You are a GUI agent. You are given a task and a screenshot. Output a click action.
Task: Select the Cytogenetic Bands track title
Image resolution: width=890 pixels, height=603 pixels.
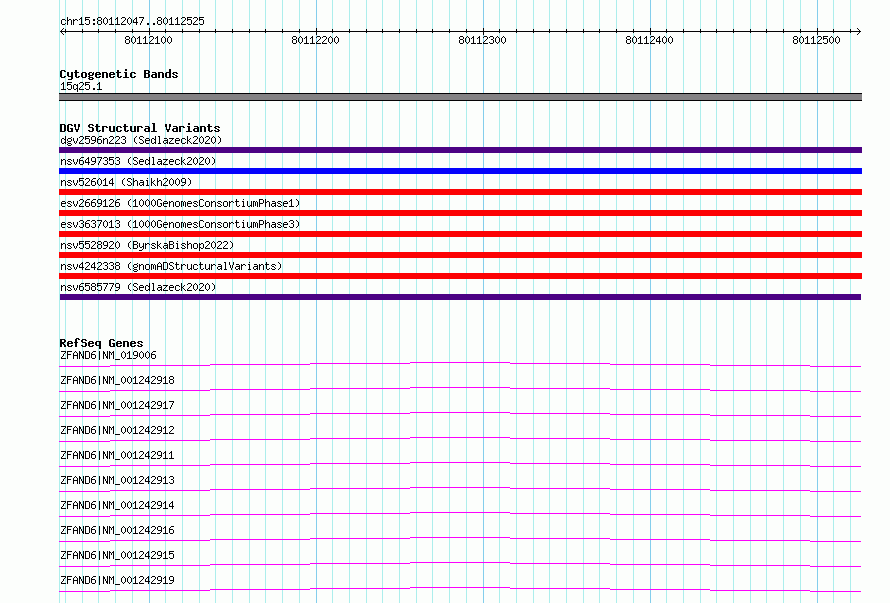119,74
